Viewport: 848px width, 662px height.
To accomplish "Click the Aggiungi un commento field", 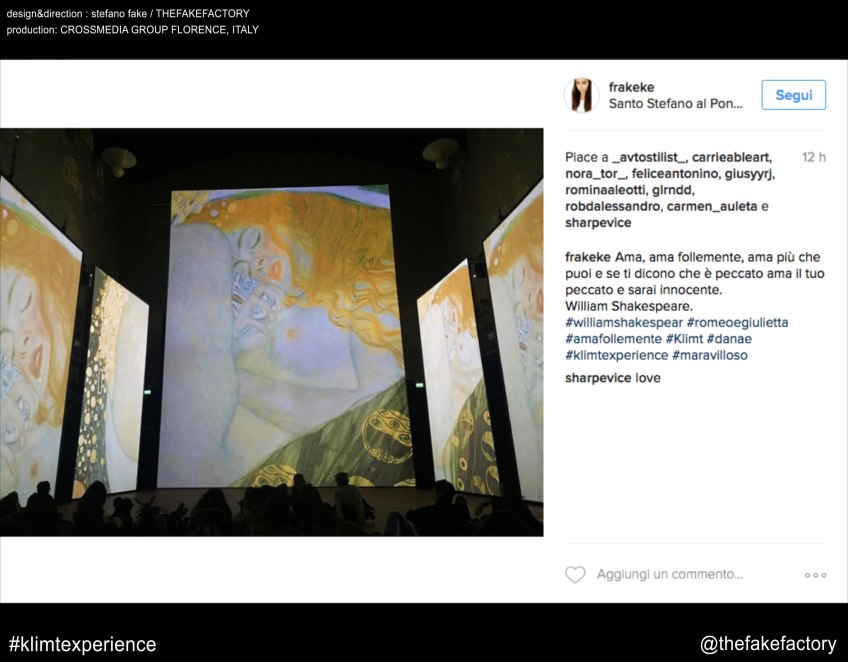I will click(x=670, y=574).
